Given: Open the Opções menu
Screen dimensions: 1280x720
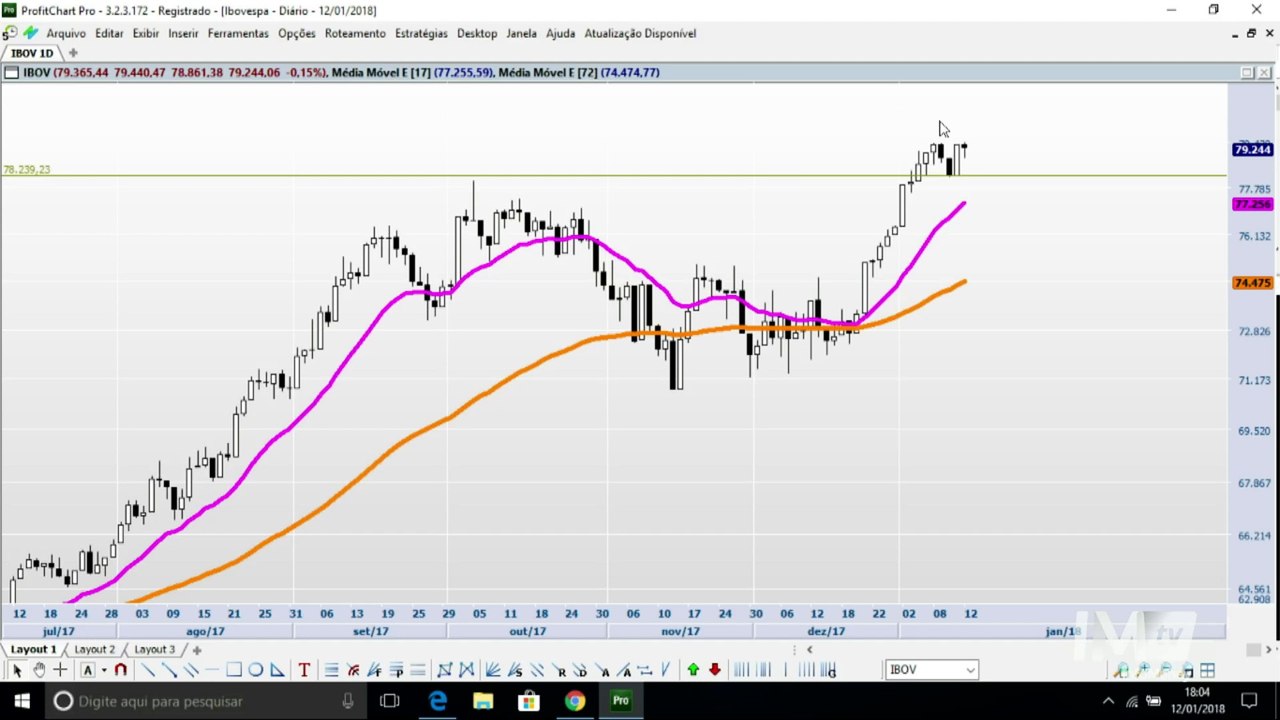Looking at the screenshot, I should 296,33.
